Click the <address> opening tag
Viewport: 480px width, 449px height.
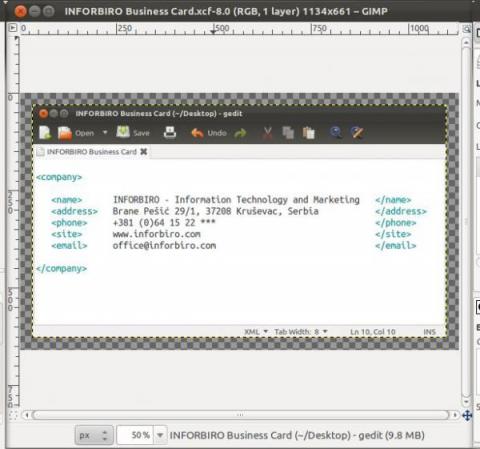(74, 211)
